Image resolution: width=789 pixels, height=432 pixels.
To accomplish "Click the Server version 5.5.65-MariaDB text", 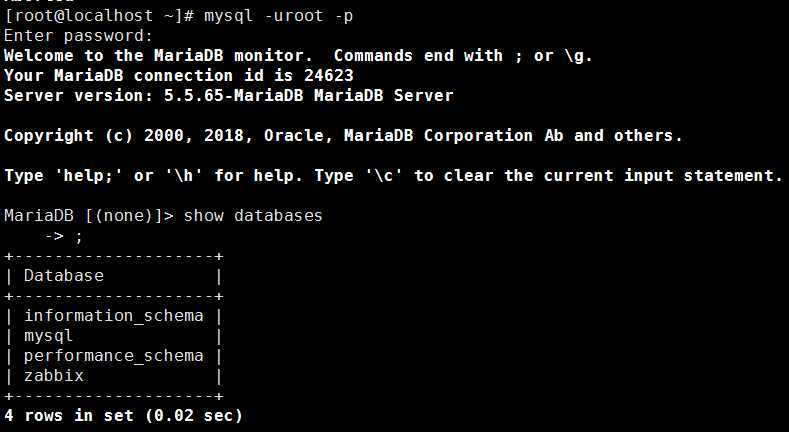I will [229, 96].
